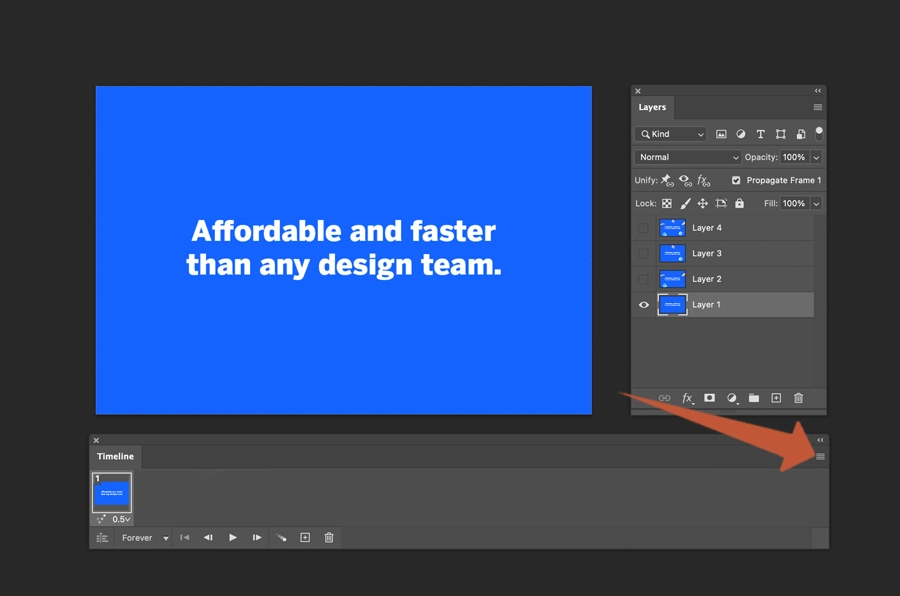The image size is (900, 596).
Task: Open the Forever loop count dropdown
Action: pos(143,537)
